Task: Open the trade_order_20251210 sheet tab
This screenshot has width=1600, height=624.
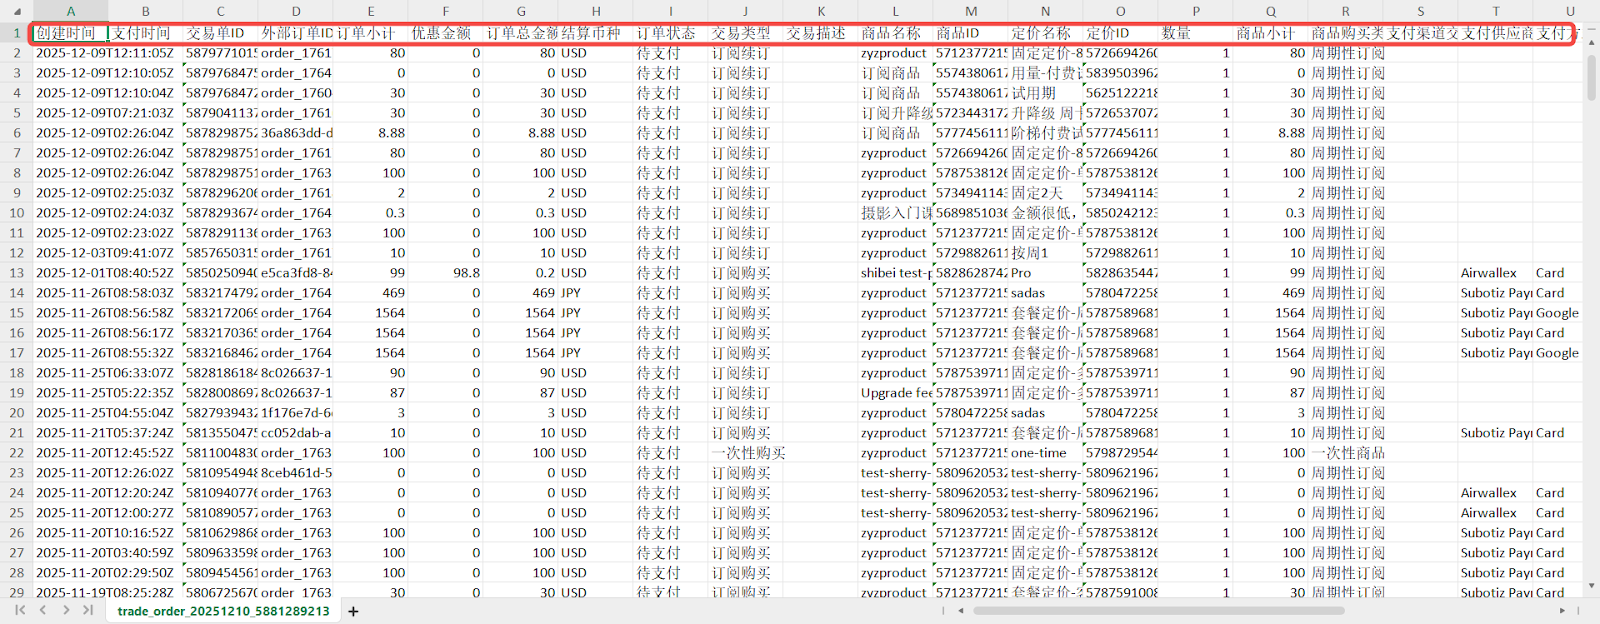Action: (223, 611)
